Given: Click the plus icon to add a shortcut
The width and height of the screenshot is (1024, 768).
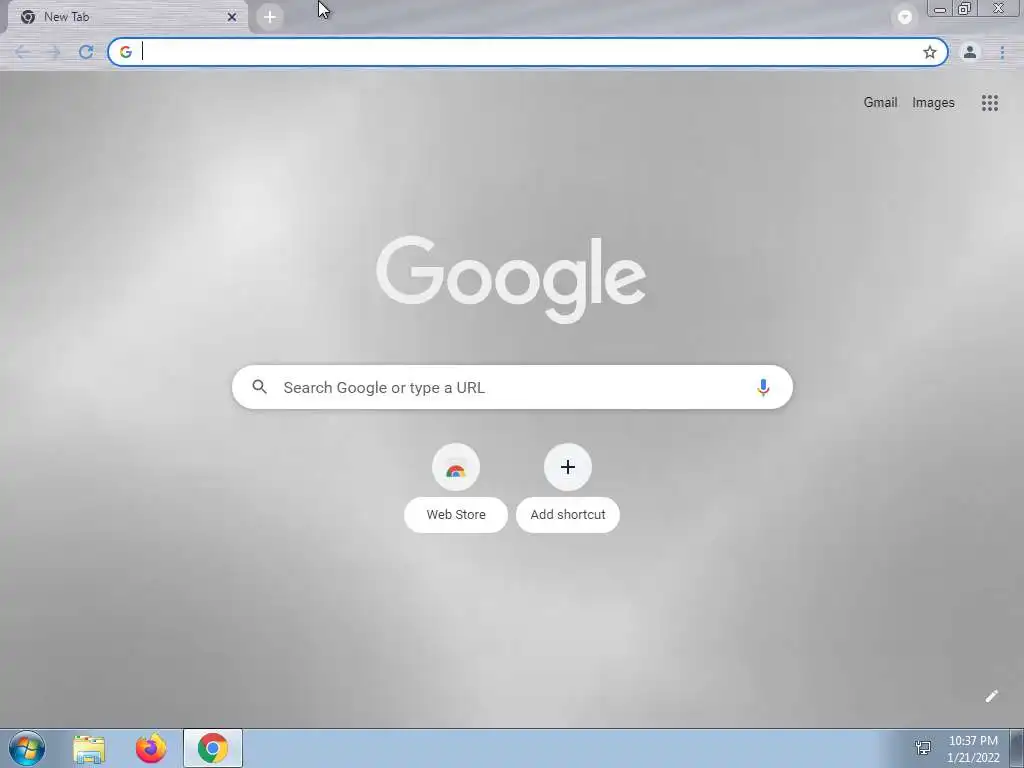Looking at the screenshot, I should tap(568, 467).
